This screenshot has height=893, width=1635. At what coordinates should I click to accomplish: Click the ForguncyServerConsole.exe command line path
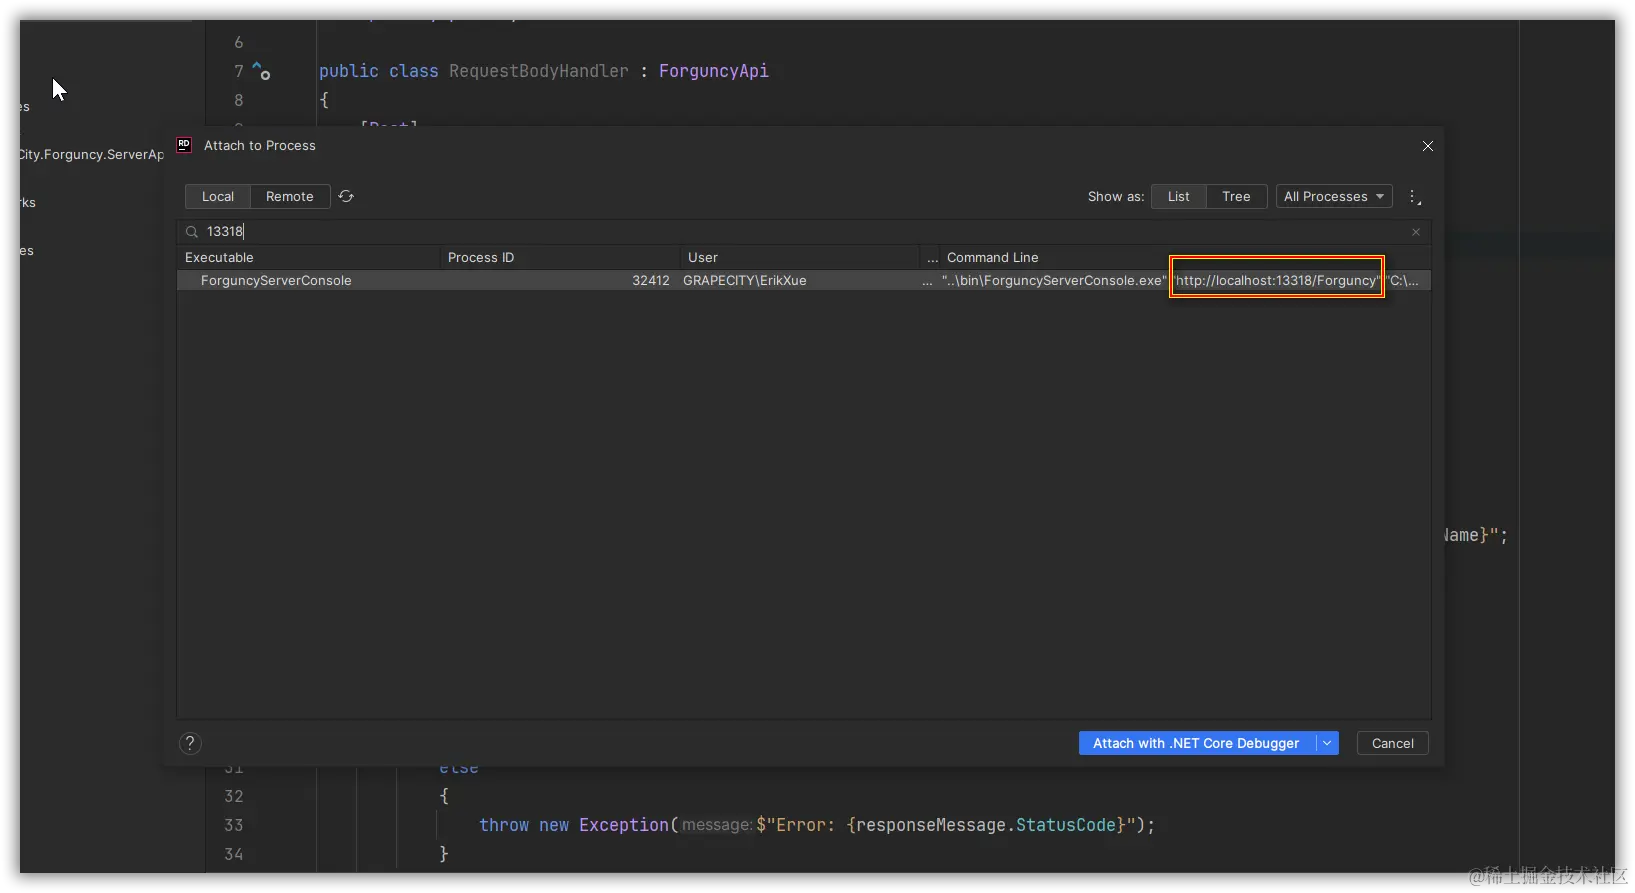point(1054,281)
